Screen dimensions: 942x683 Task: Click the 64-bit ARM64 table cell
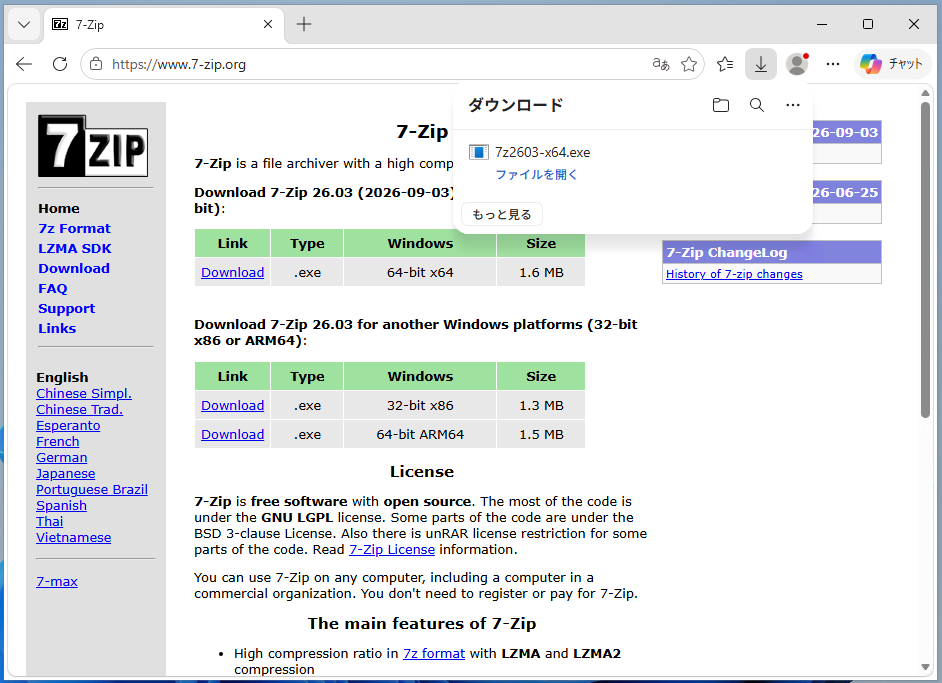click(x=420, y=434)
